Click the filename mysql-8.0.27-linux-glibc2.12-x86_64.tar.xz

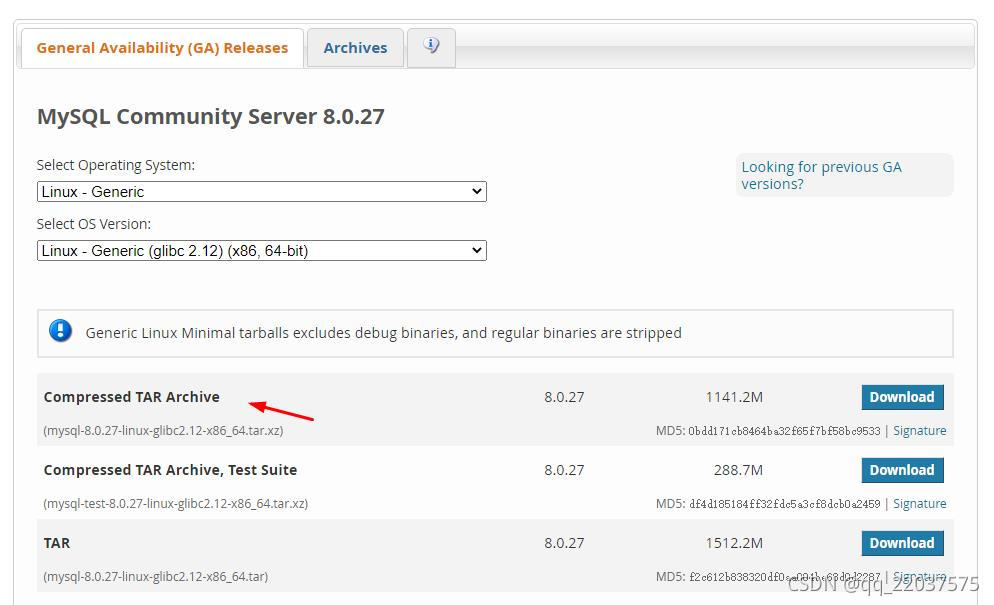[163, 431]
